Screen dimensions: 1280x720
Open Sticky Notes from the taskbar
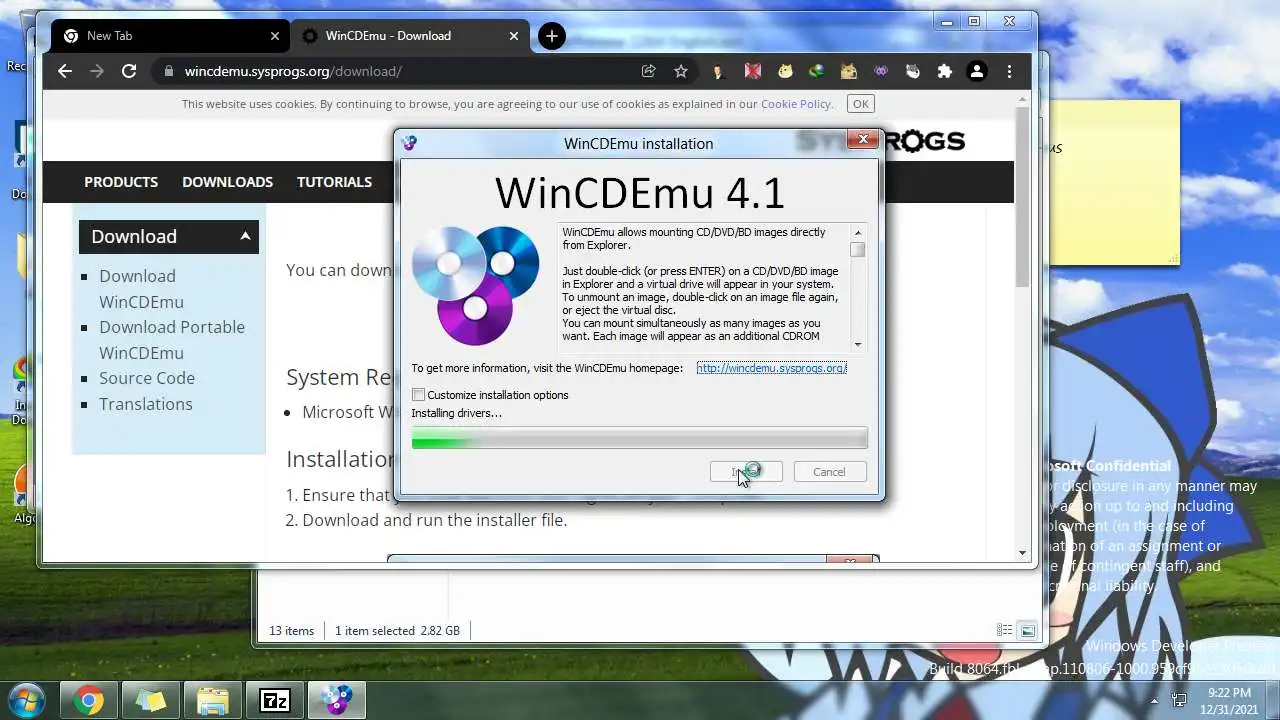(x=150, y=701)
